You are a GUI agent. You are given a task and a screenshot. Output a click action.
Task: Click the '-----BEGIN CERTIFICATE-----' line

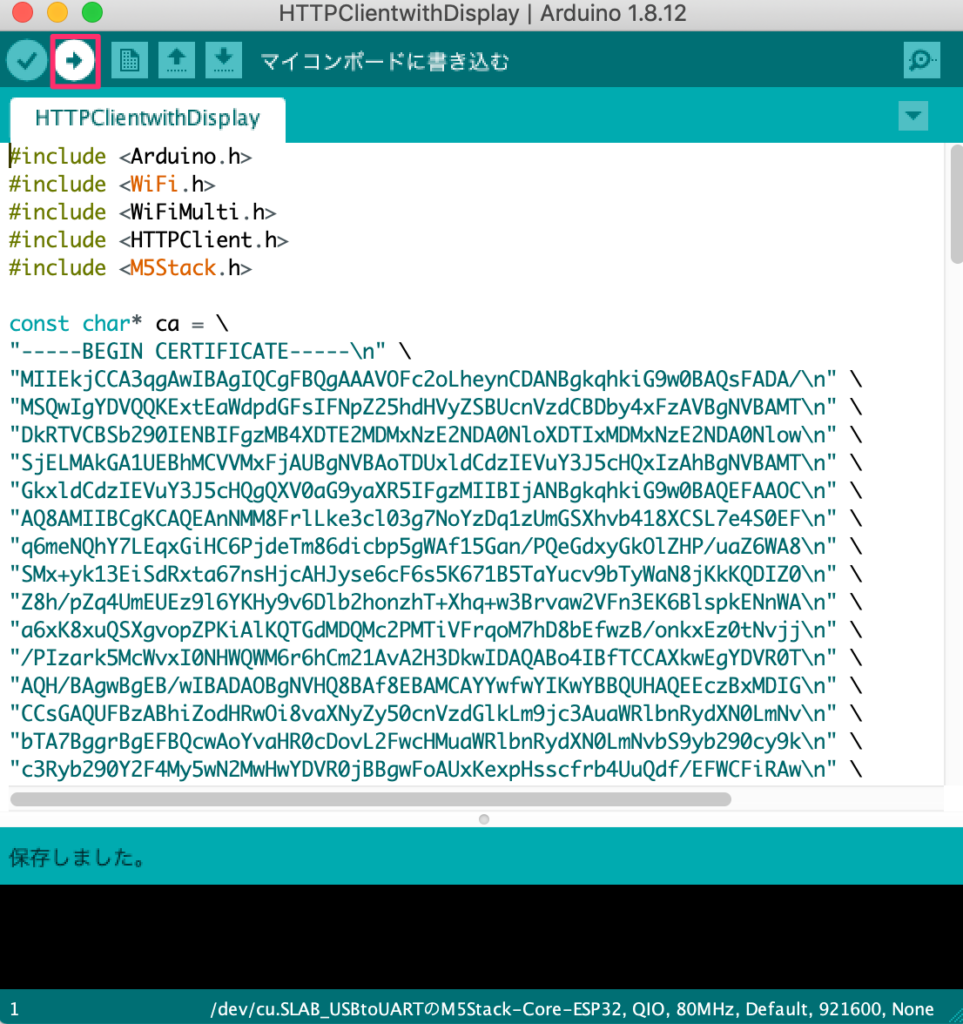210,352
